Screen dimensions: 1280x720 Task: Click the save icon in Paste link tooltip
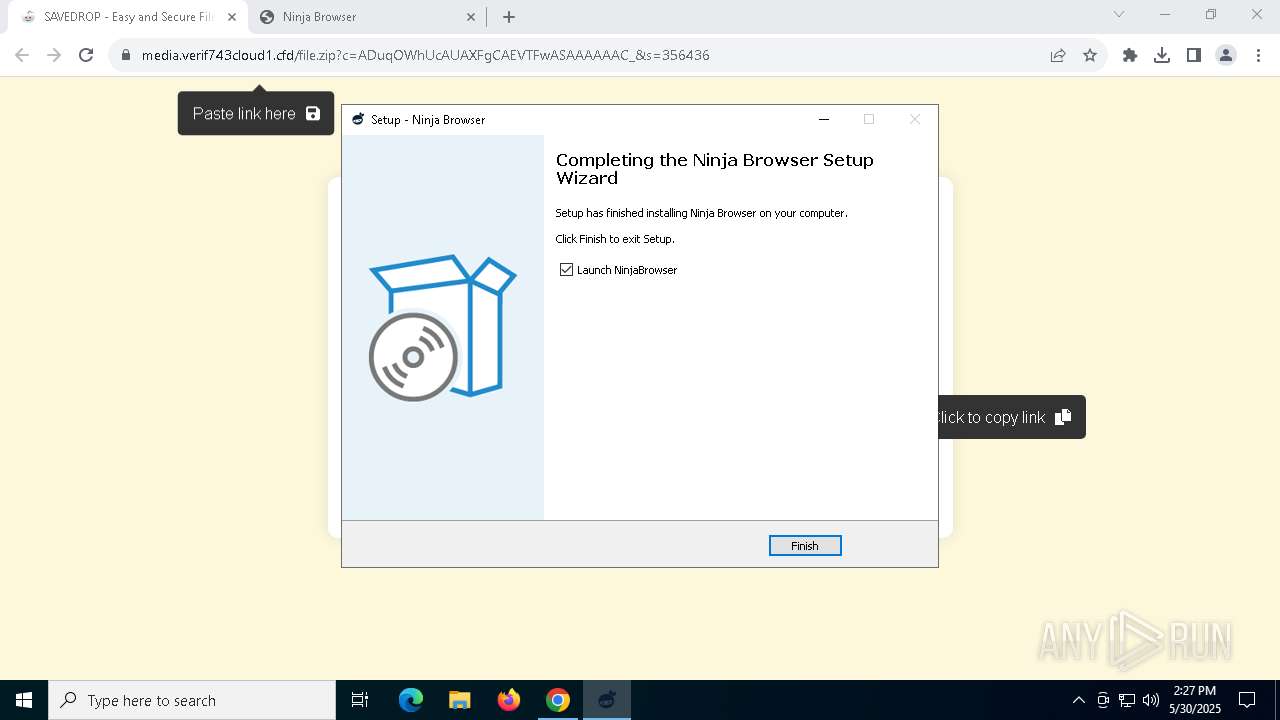(x=313, y=113)
